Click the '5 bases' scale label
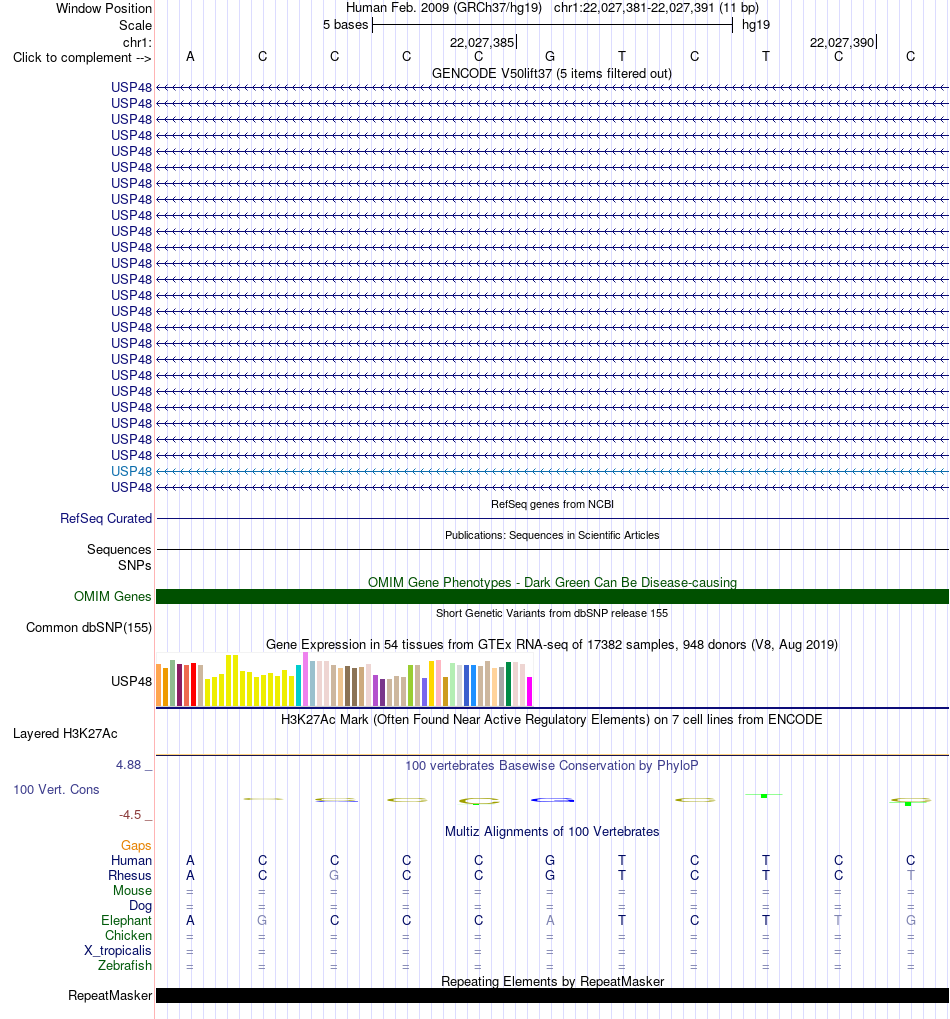Image resolution: width=950 pixels, height=1019 pixels. pos(346,25)
